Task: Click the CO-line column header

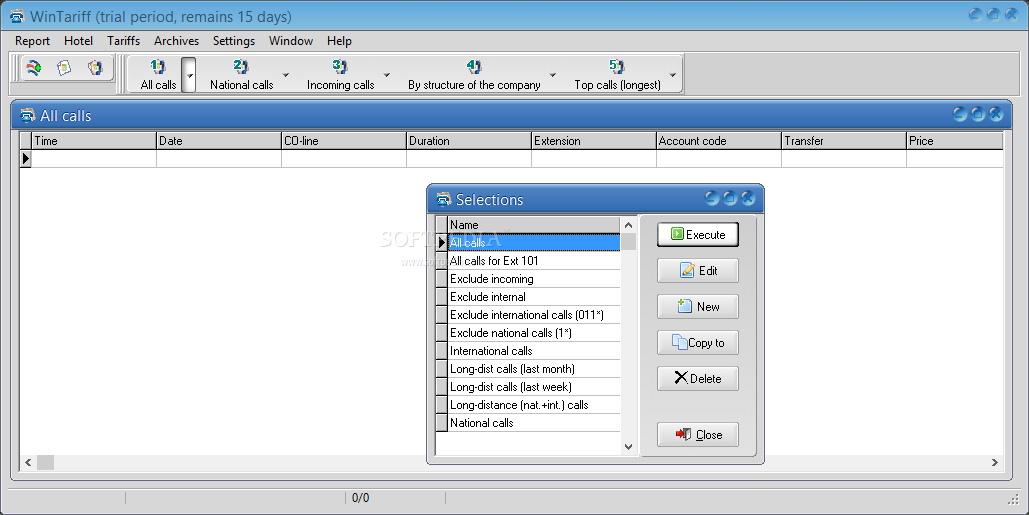Action: coord(344,141)
